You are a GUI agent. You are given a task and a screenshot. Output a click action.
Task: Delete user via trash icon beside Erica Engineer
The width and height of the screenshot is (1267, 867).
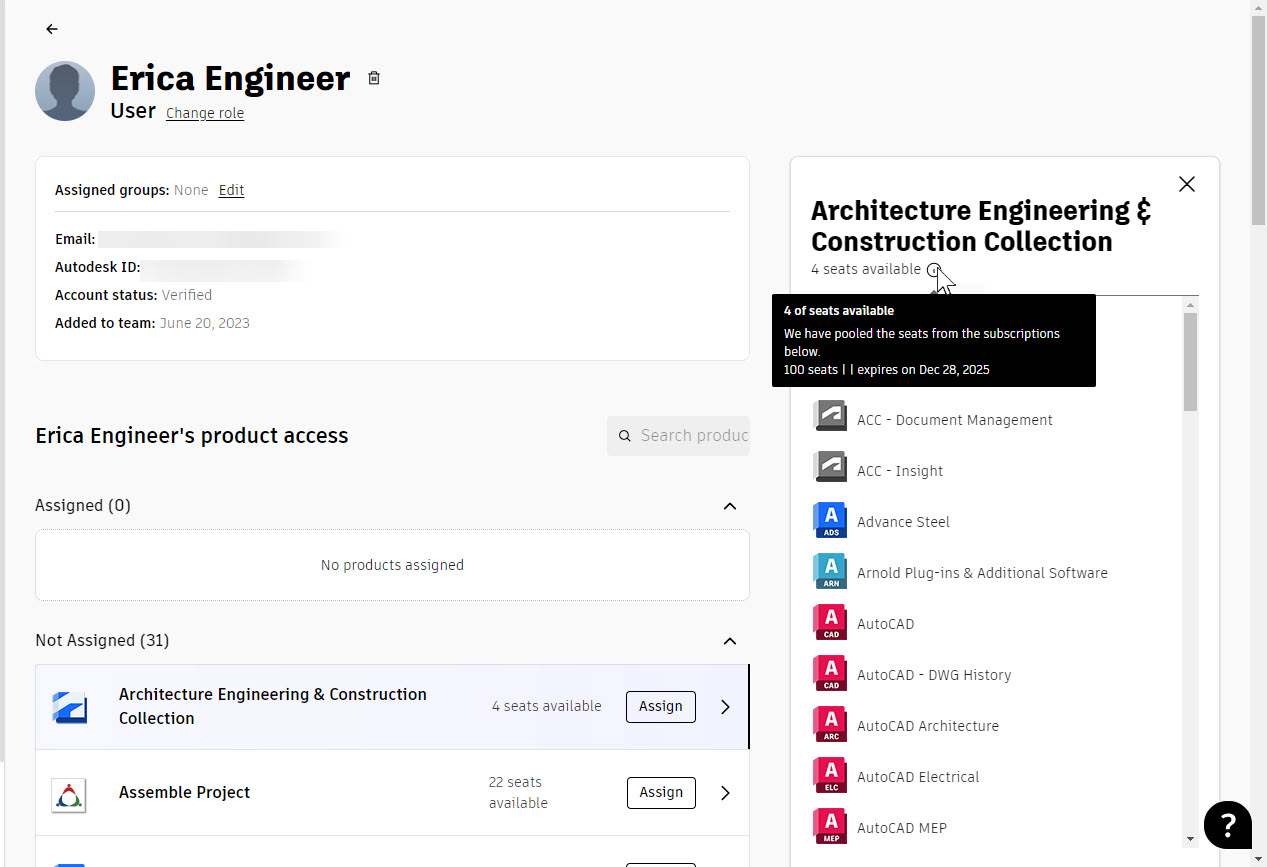(374, 78)
